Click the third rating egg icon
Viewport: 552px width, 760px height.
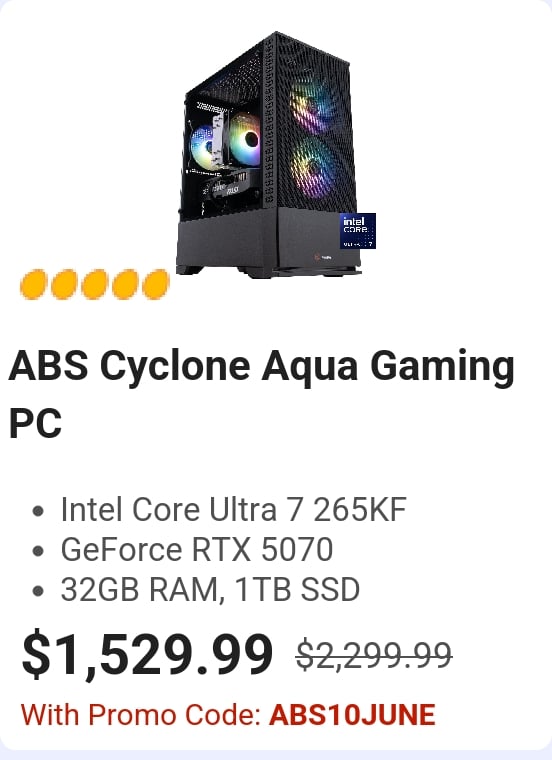[x=95, y=284]
